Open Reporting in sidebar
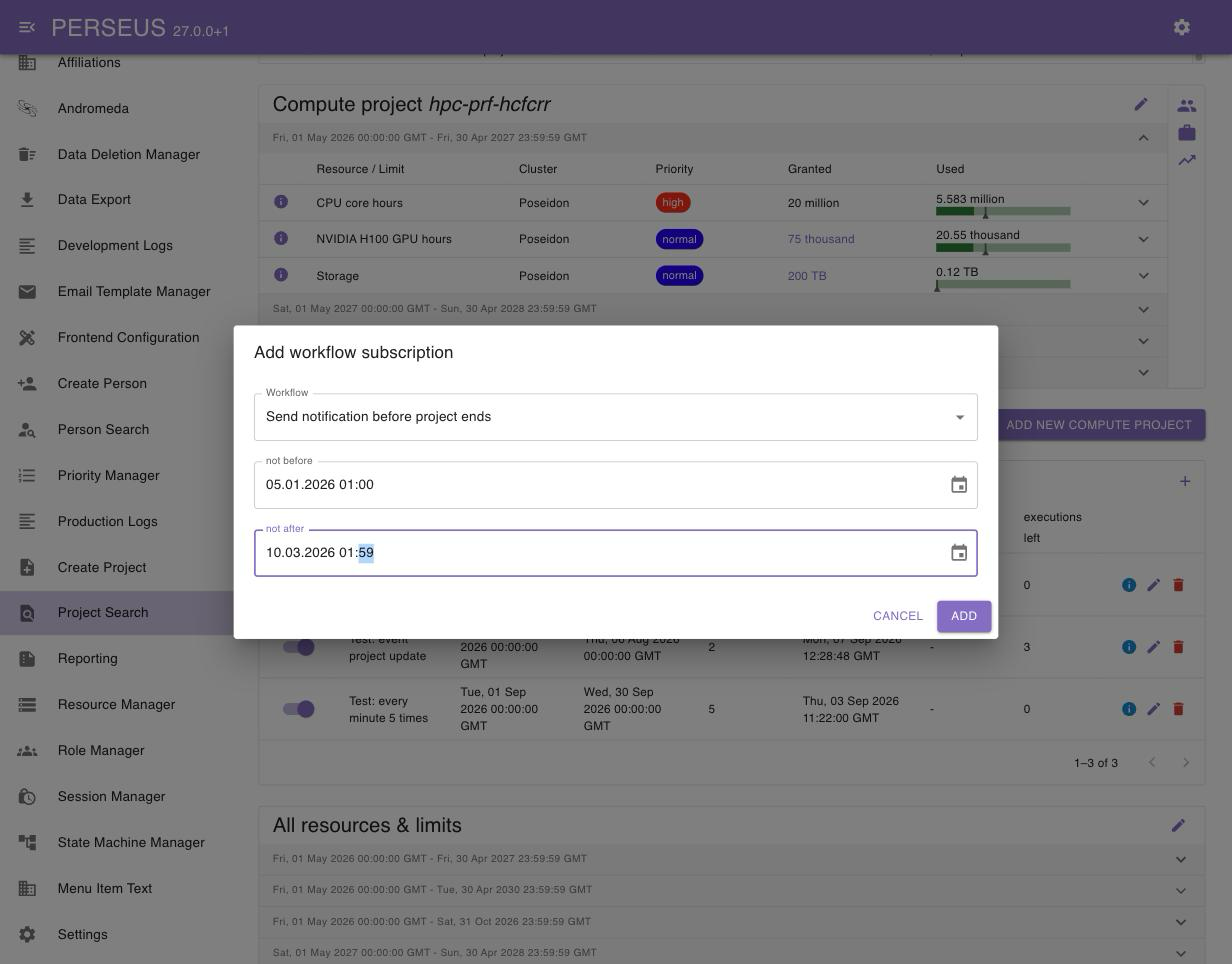This screenshot has height=964, width=1232. click(117, 659)
